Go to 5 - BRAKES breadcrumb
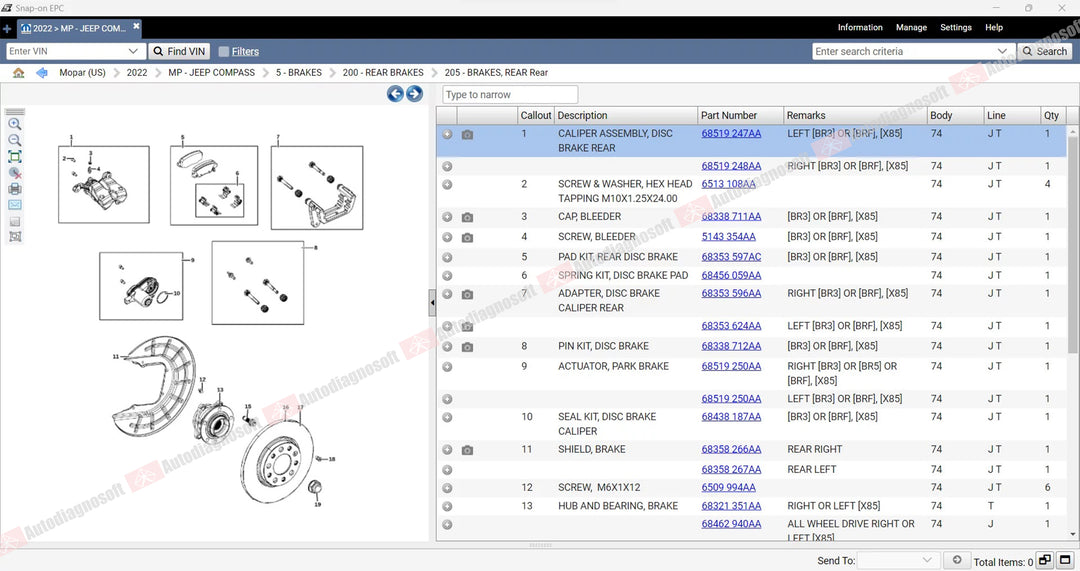This screenshot has height=571, width=1080. point(299,72)
